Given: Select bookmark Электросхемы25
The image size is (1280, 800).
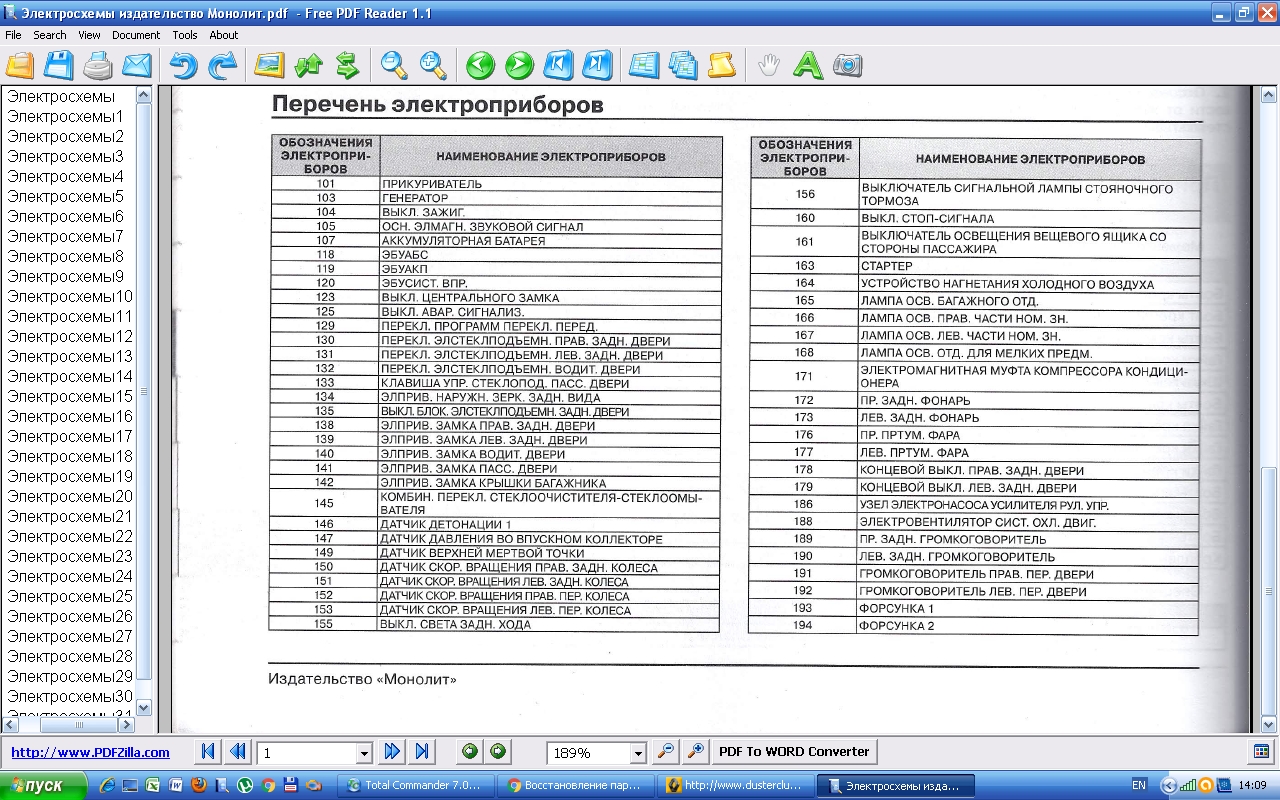Looking at the screenshot, I should (70, 597).
